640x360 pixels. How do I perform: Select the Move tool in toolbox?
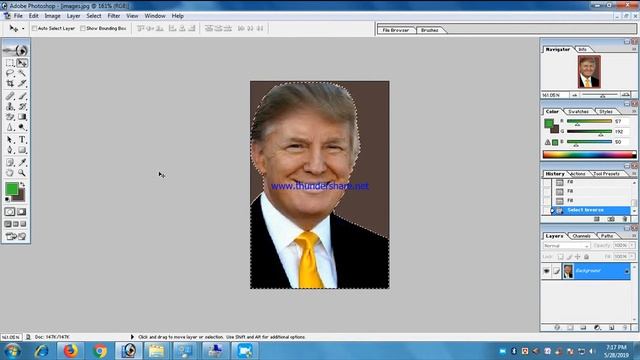click(22, 63)
